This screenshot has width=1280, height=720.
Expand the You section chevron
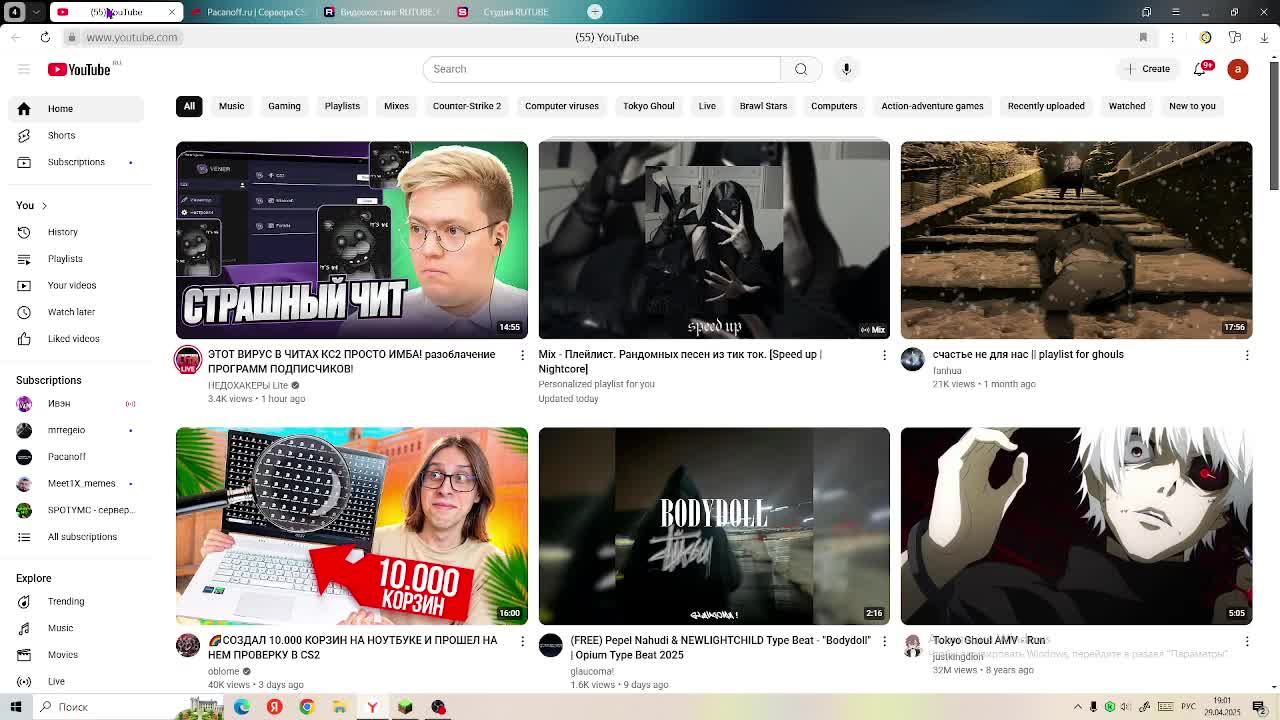(44, 206)
